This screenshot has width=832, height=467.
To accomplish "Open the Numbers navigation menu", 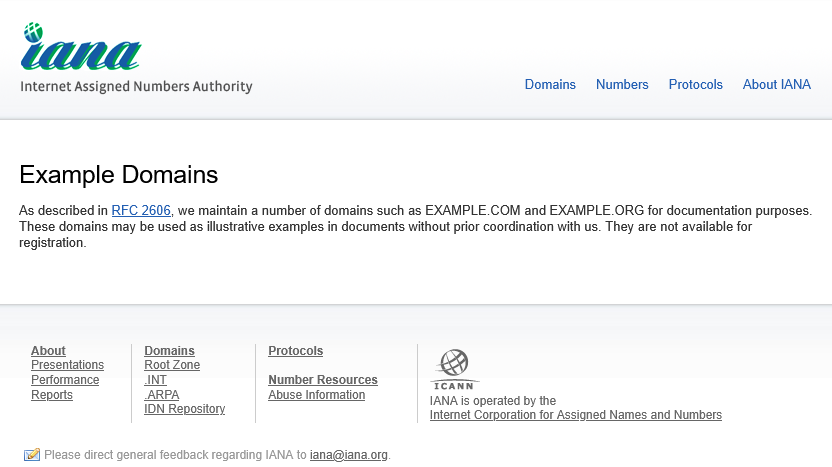I will tap(622, 85).
